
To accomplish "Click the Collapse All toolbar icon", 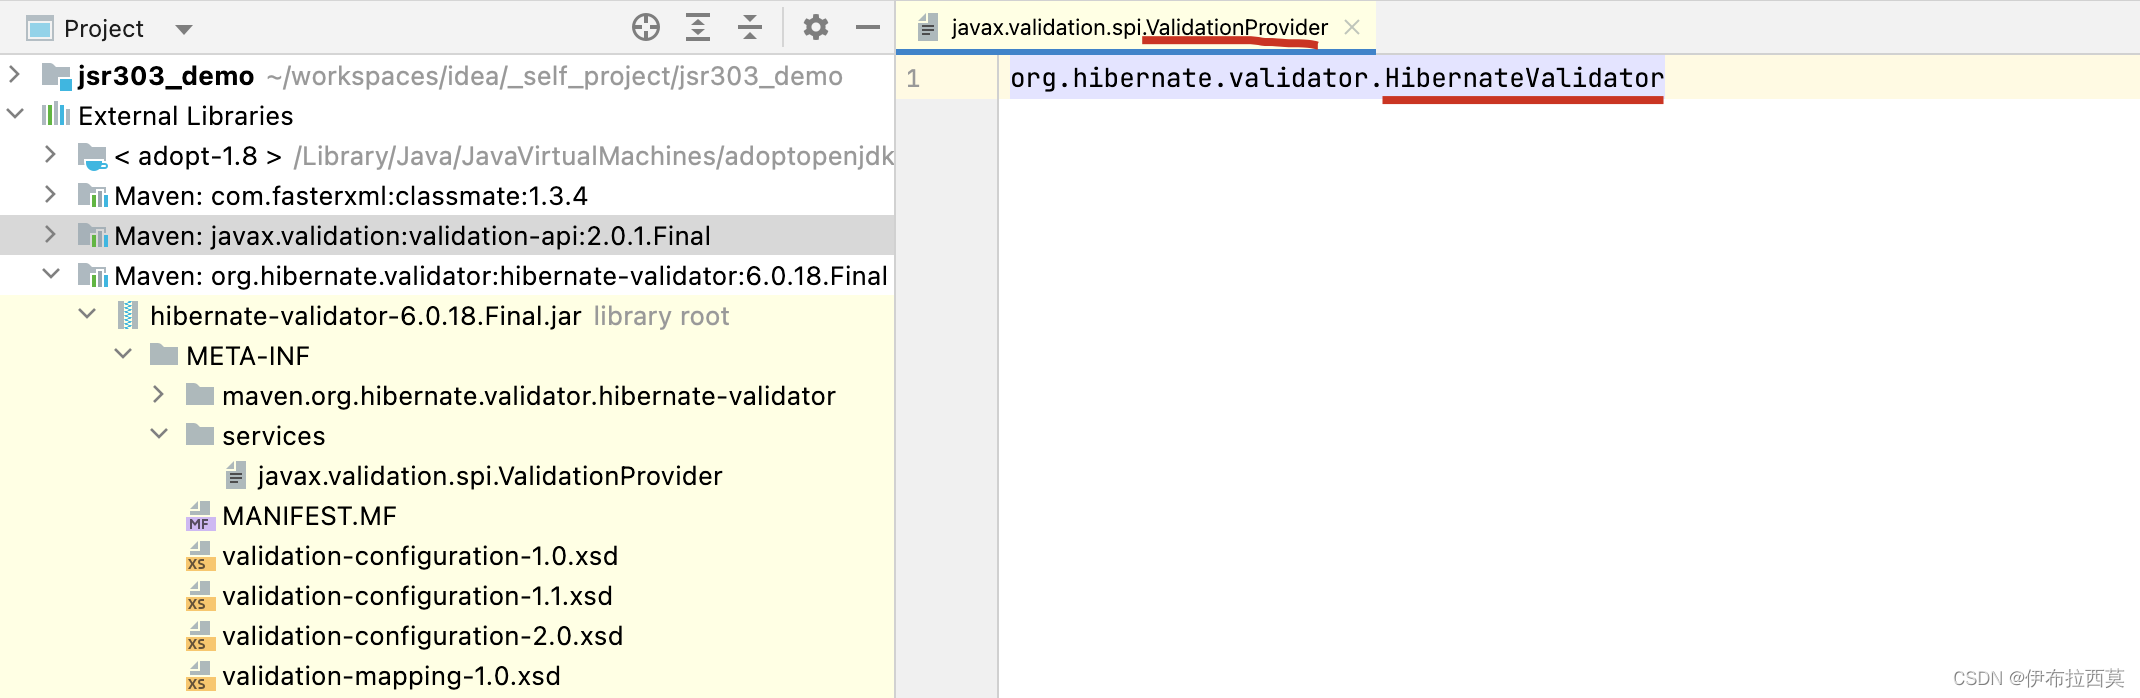I will click(750, 27).
